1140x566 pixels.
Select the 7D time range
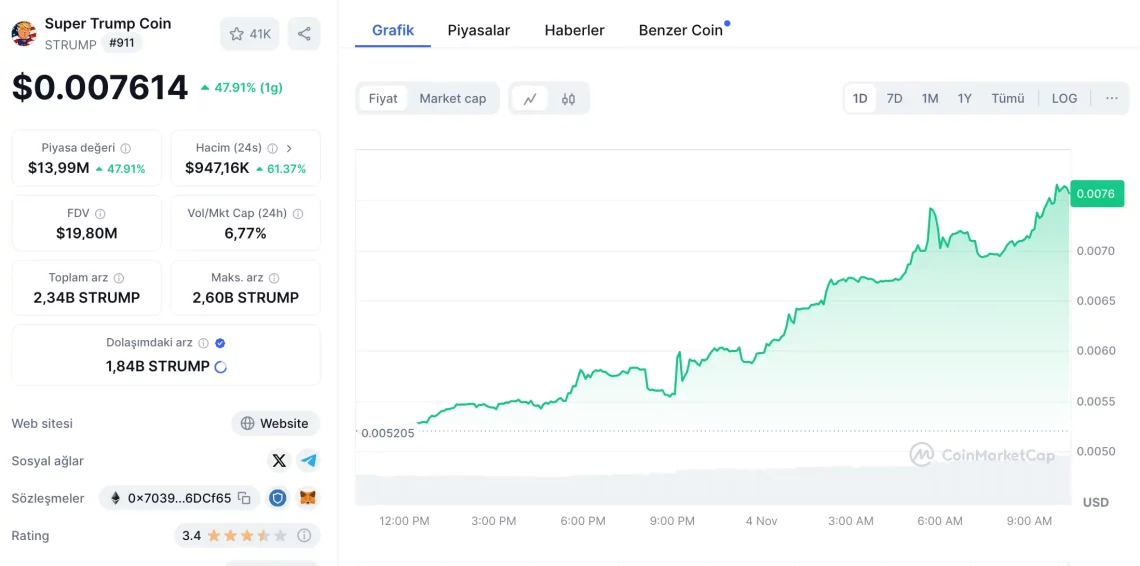894,98
